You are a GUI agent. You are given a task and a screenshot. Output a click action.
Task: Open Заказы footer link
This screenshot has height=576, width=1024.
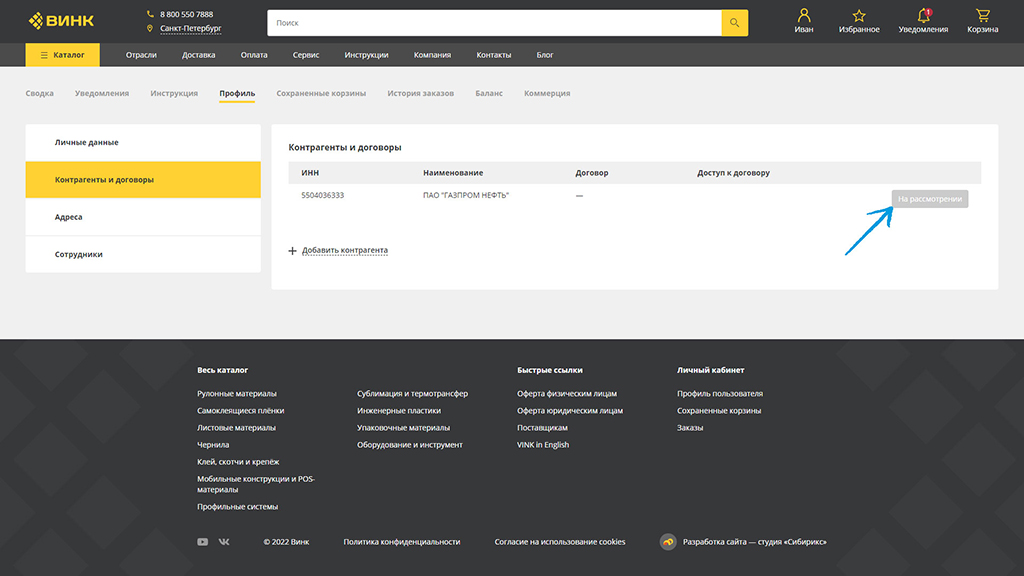click(690, 428)
